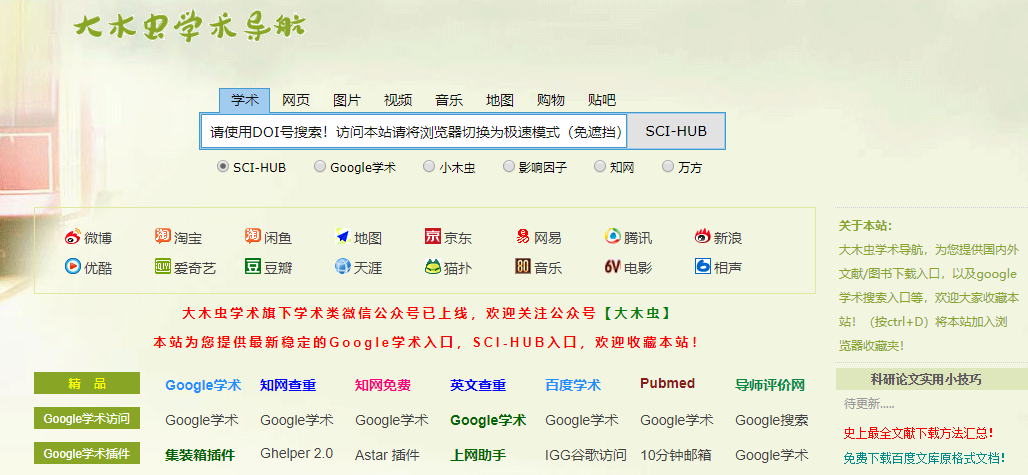Open the 天涯 globe icon
This screenshot has height=475, width=1028.
click(x=343, y=267)
